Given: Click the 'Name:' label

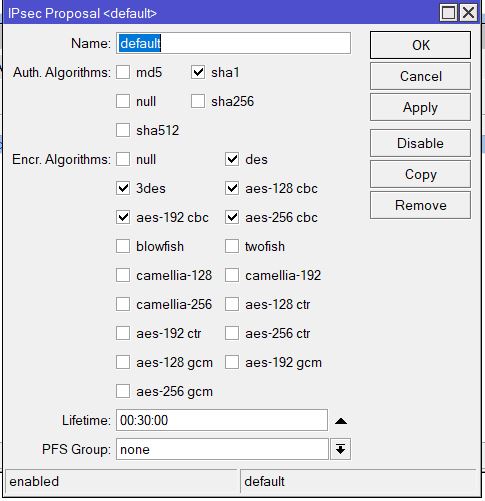Looking at the screenshot, I should (91, 43).
